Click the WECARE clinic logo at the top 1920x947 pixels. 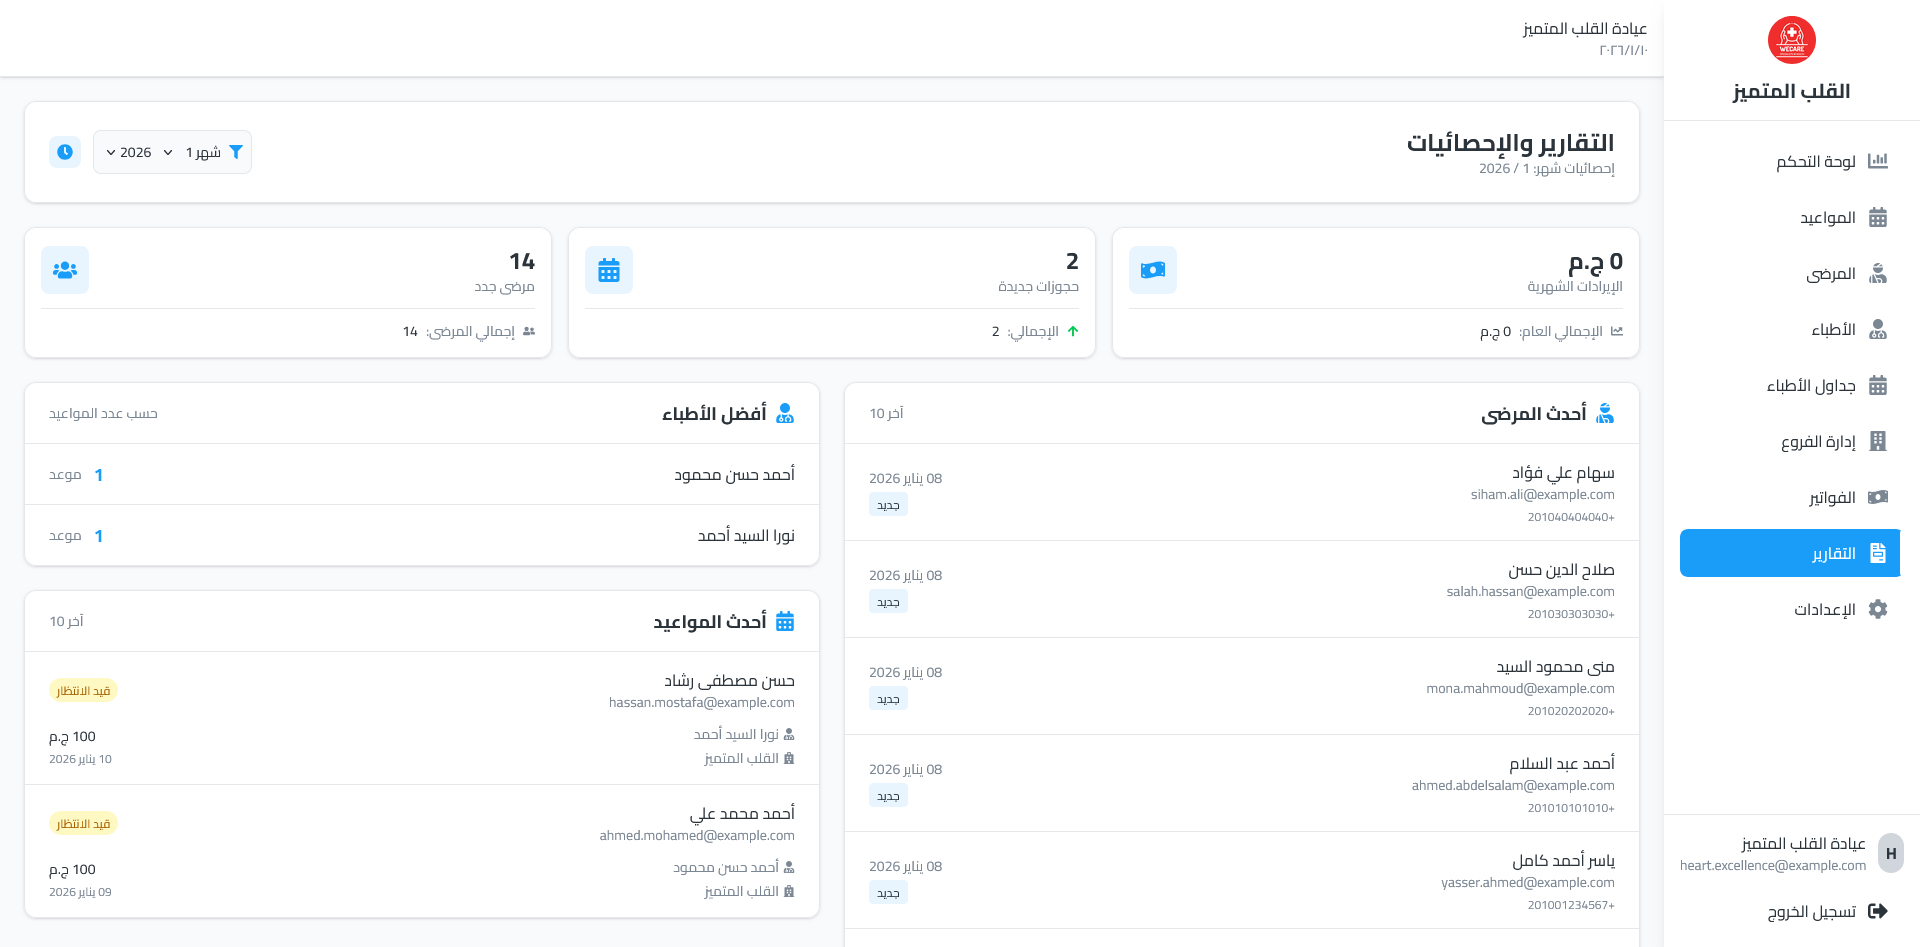click(1791, 40)
